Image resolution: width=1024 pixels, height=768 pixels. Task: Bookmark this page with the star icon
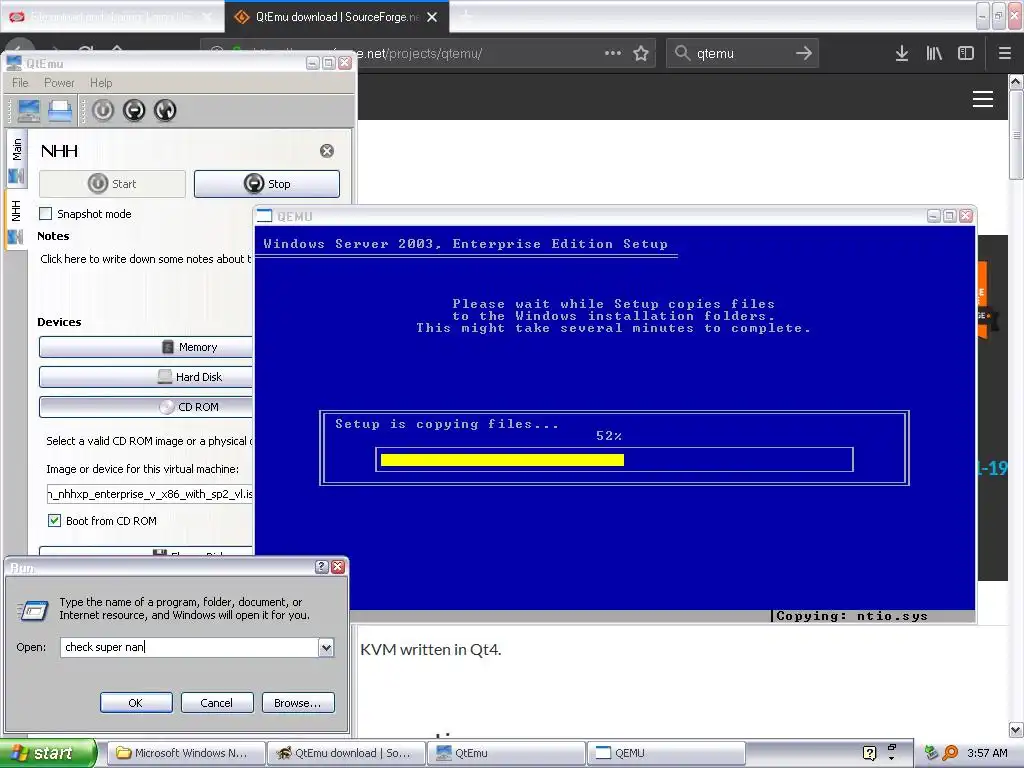(x=641, y=53)
